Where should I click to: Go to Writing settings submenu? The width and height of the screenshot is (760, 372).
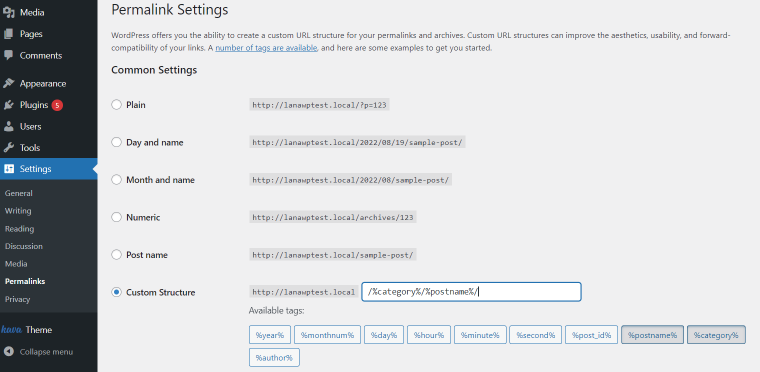tap(18, 210)
